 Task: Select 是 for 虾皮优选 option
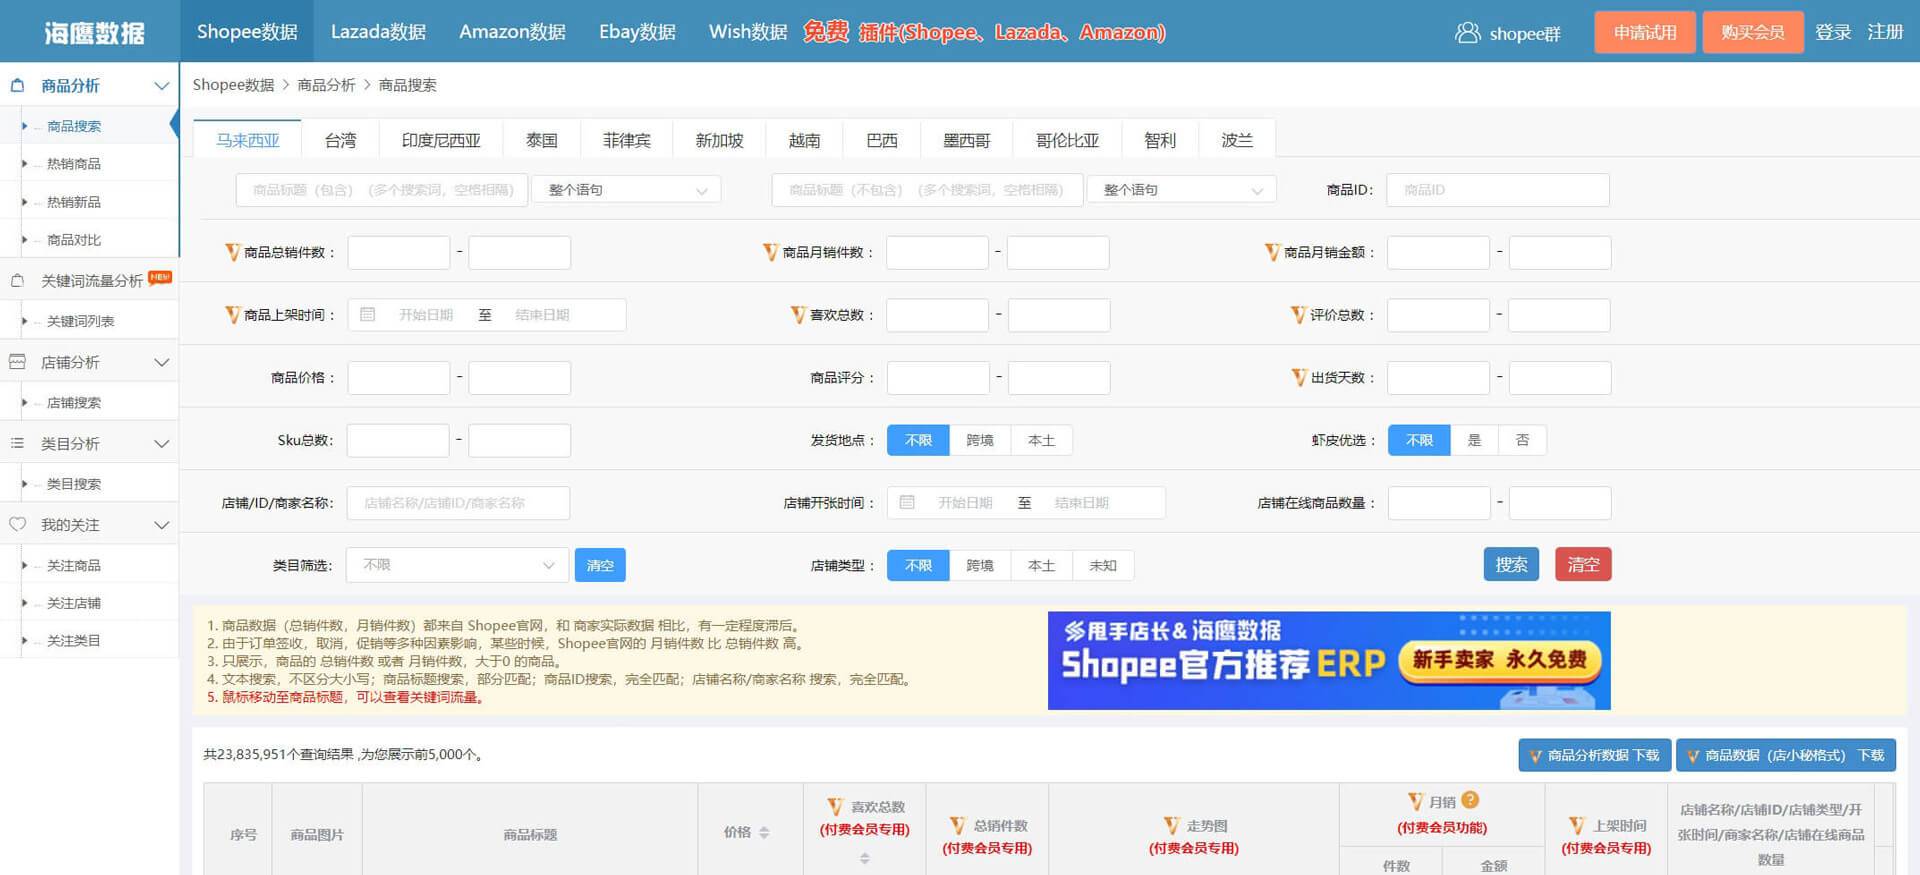(x=1473, y=440)
